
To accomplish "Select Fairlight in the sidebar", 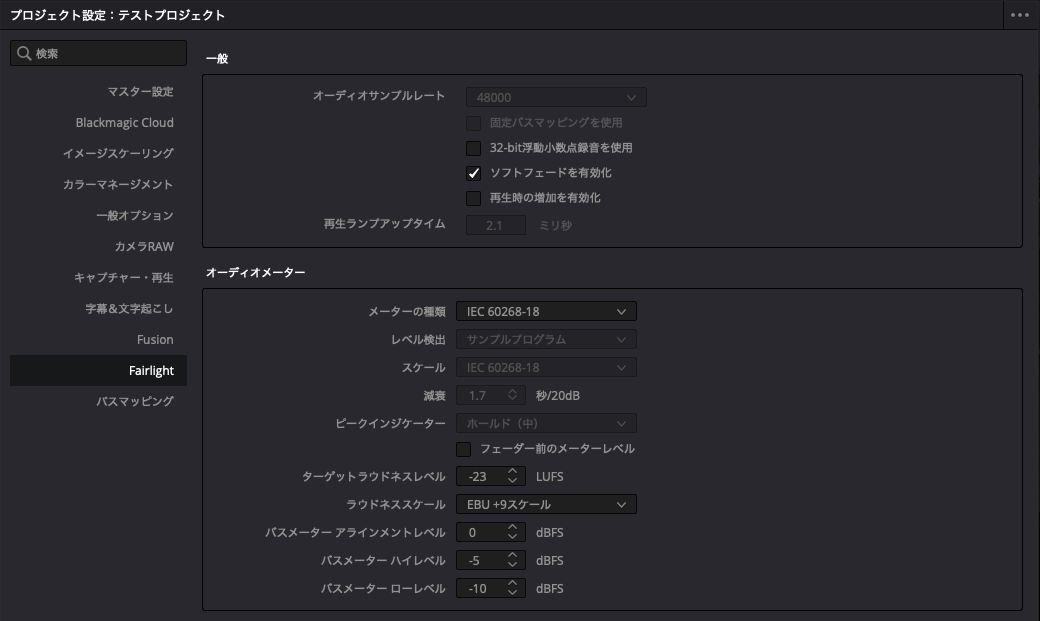I will click(x=98, y=370).
